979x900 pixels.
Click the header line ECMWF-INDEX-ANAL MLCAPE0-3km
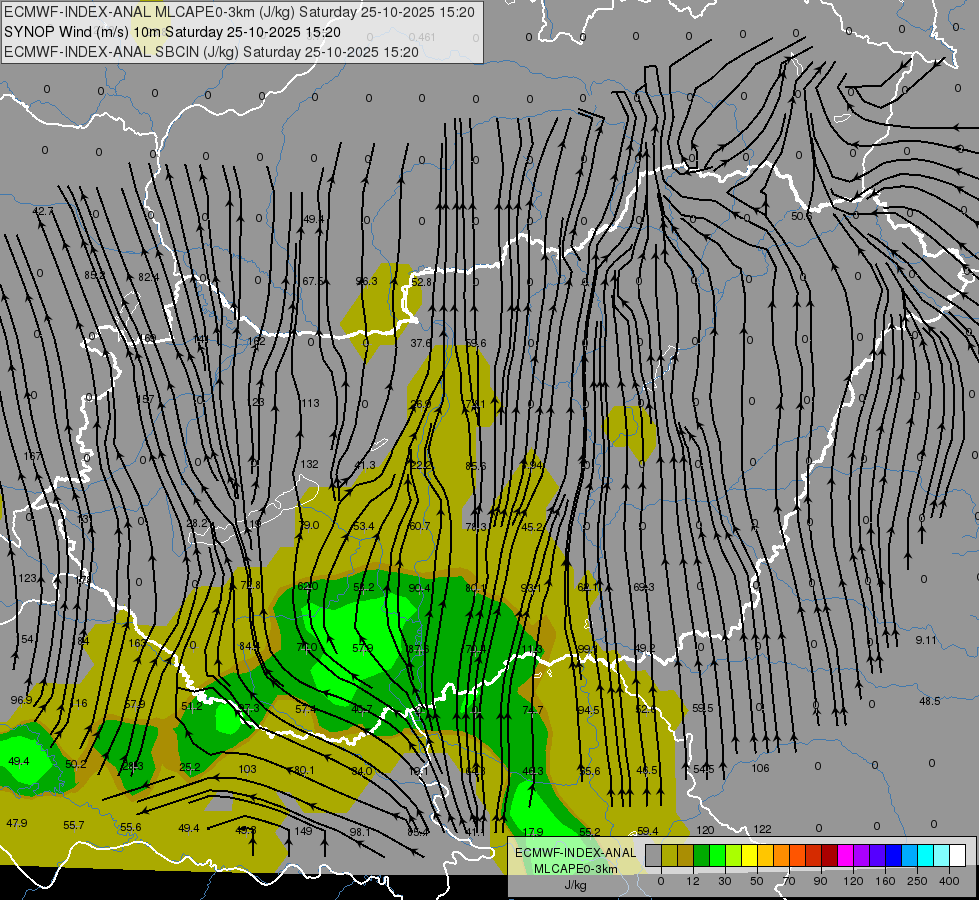pyautogui.click(x=240, y=12)
